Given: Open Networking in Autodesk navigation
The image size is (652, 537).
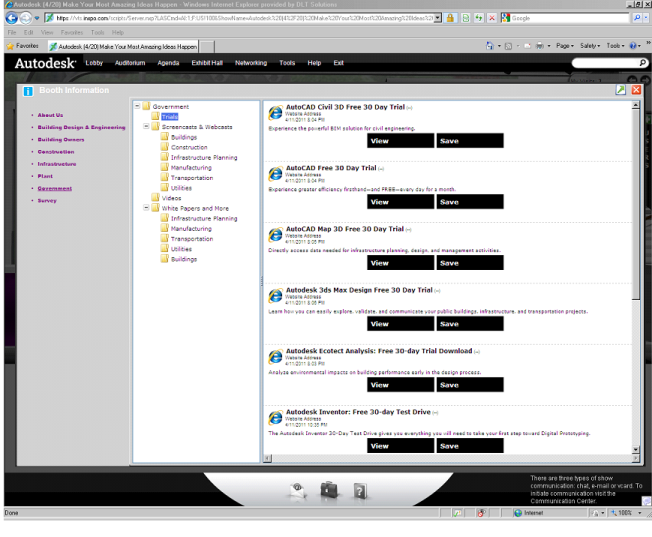Looking at the screenshot, I should tap(251, 63).
